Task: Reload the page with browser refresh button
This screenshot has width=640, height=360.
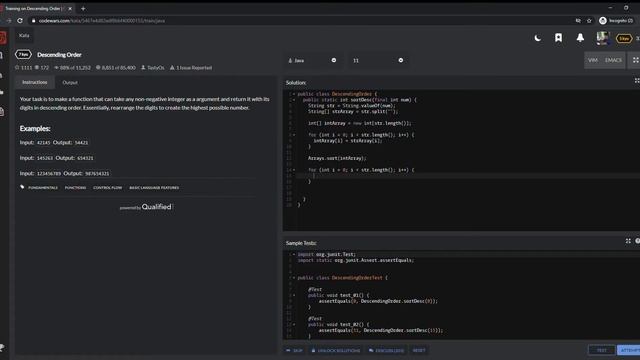Action: coord(20,20)
